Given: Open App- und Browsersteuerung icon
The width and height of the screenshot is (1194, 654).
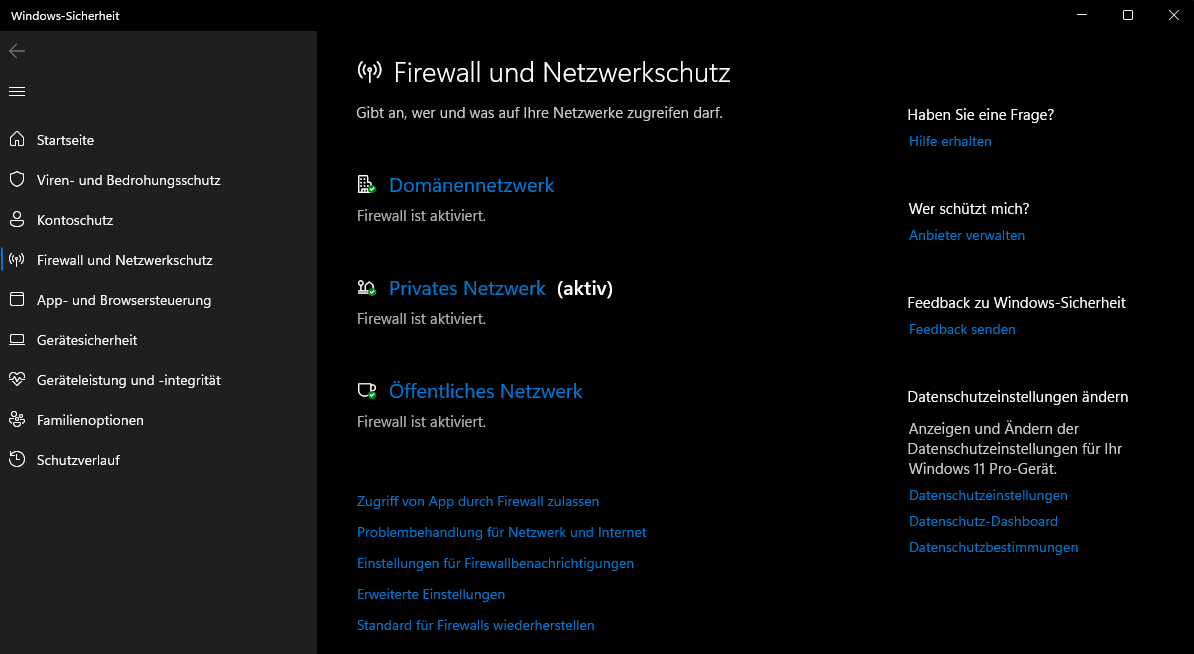Looking at the screenshot, I should pos(16,299).
